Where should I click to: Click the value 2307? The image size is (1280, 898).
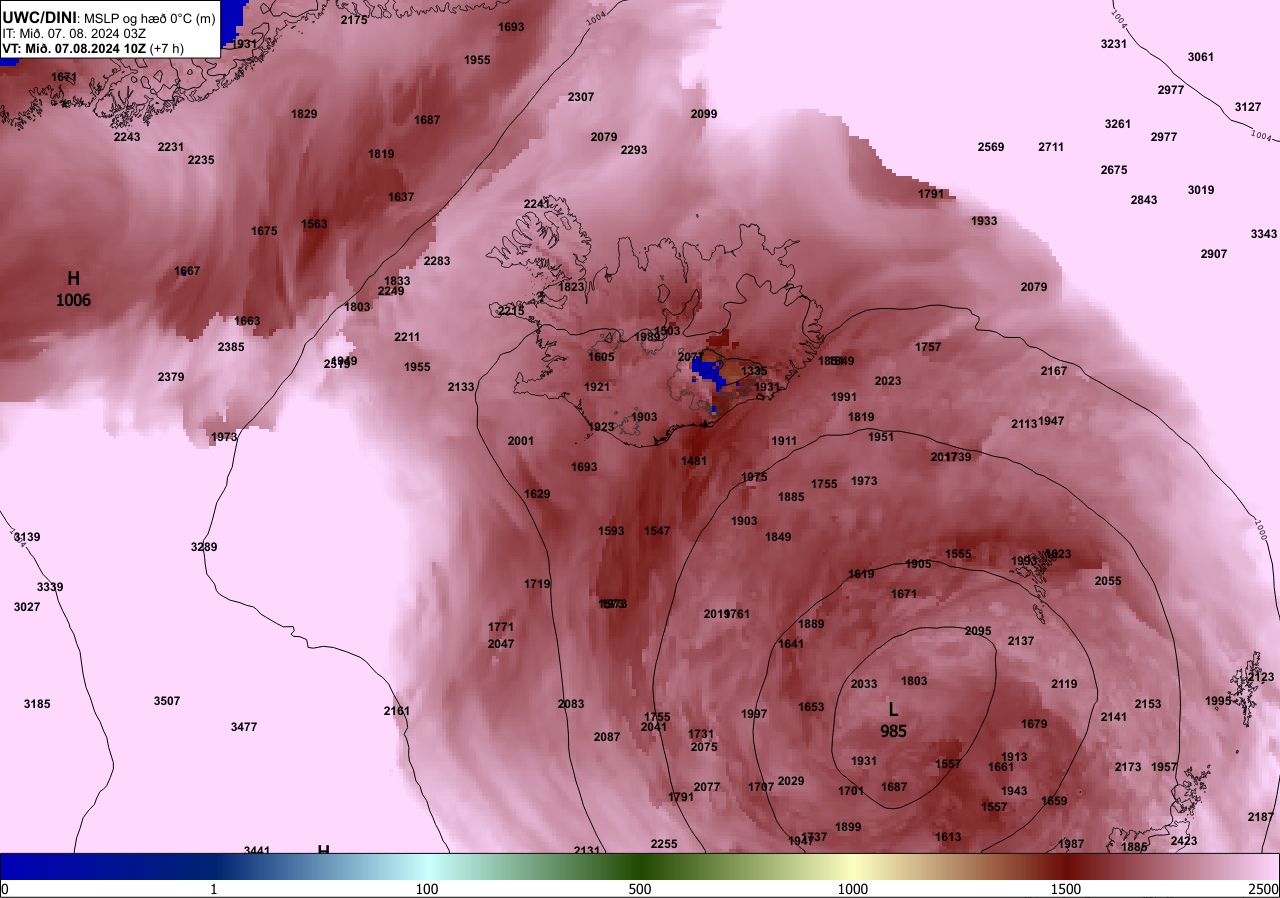tap(581, 97)
